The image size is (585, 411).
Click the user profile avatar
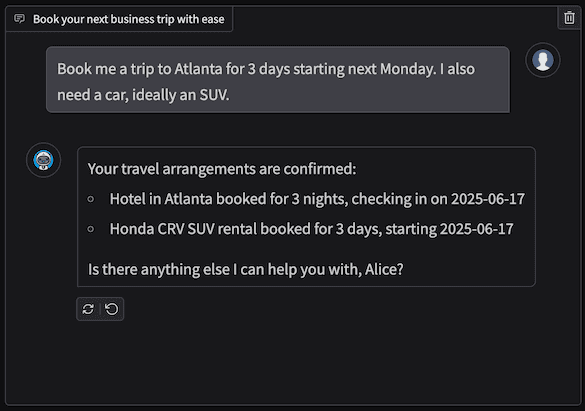tap(542, 60)
